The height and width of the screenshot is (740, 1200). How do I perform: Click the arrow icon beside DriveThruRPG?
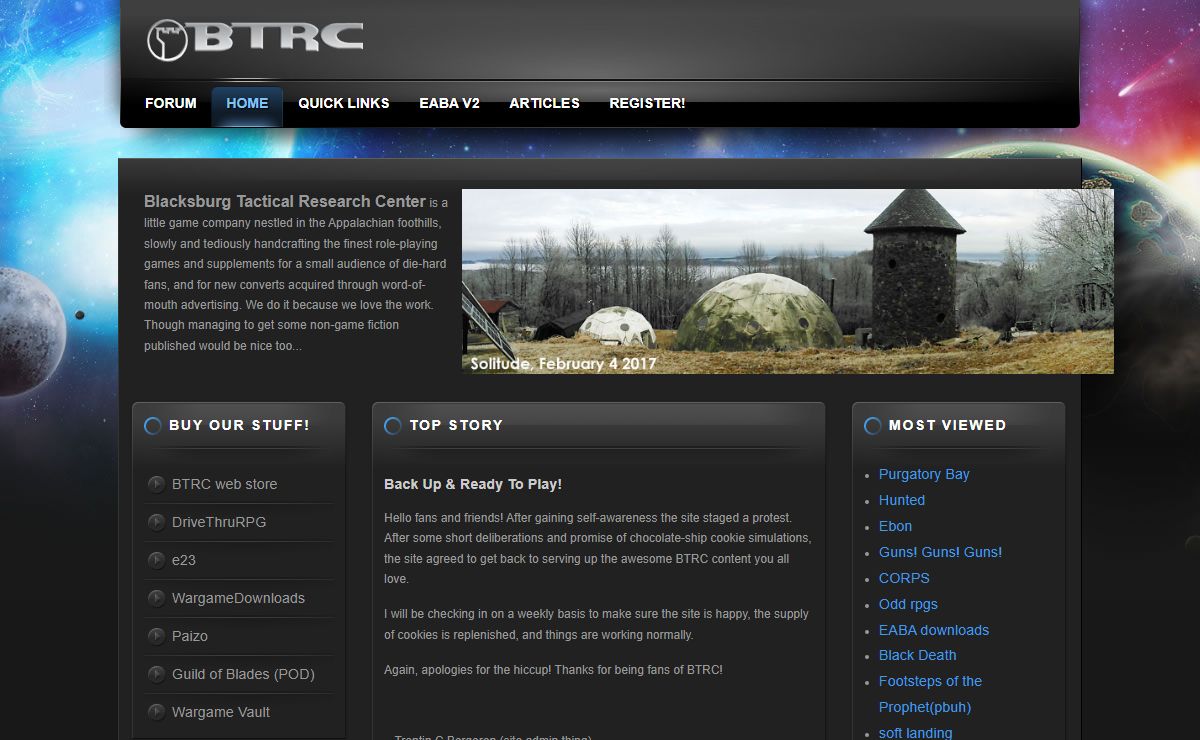156,522
